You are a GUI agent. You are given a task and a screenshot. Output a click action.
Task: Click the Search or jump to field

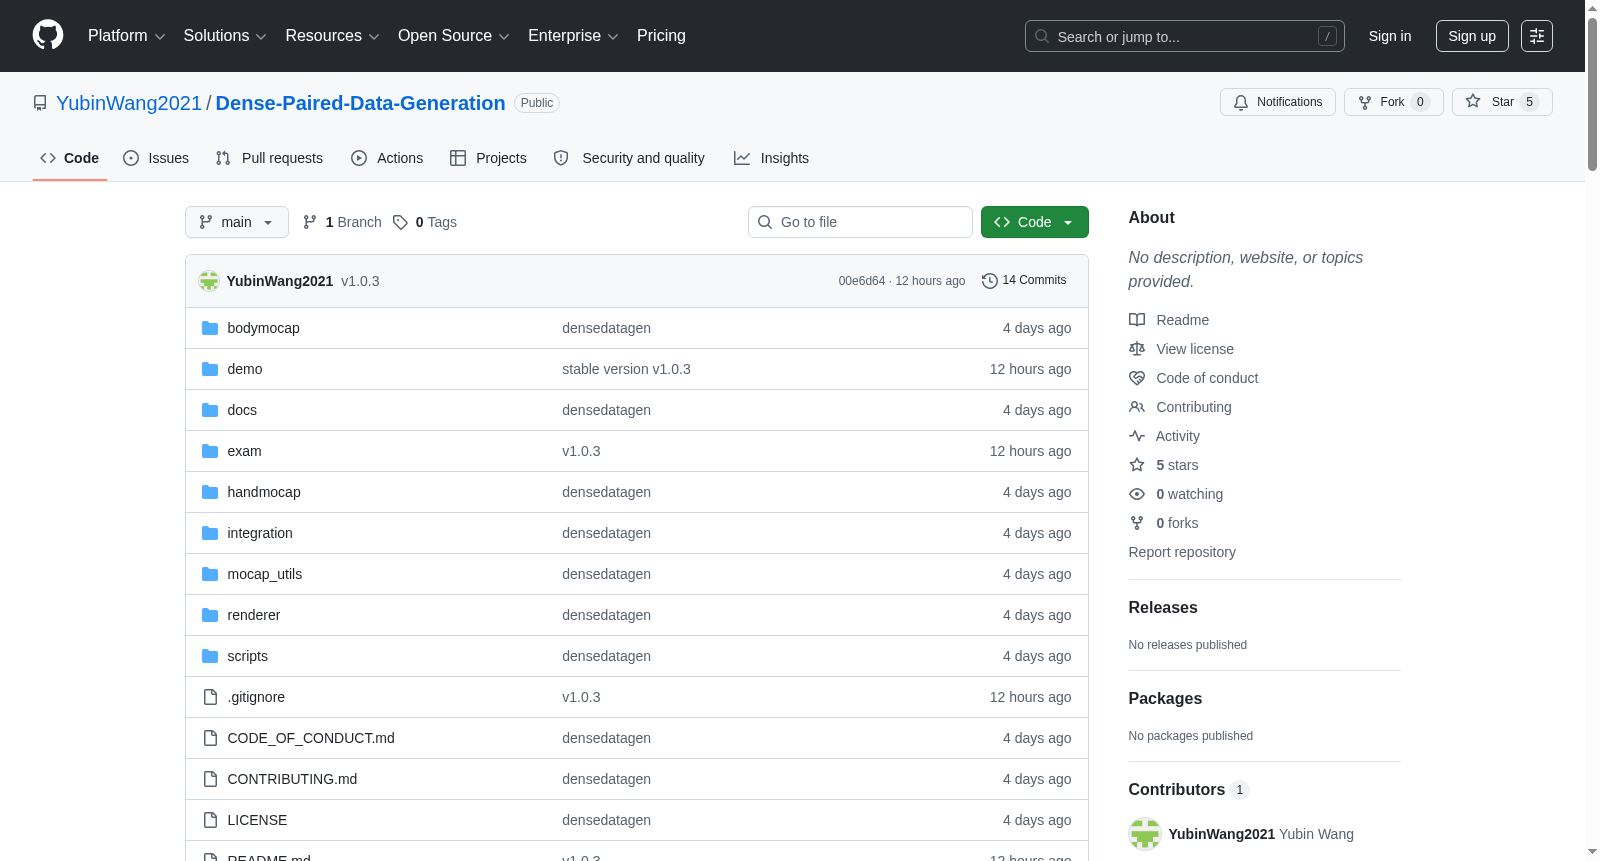(1185, 36)
